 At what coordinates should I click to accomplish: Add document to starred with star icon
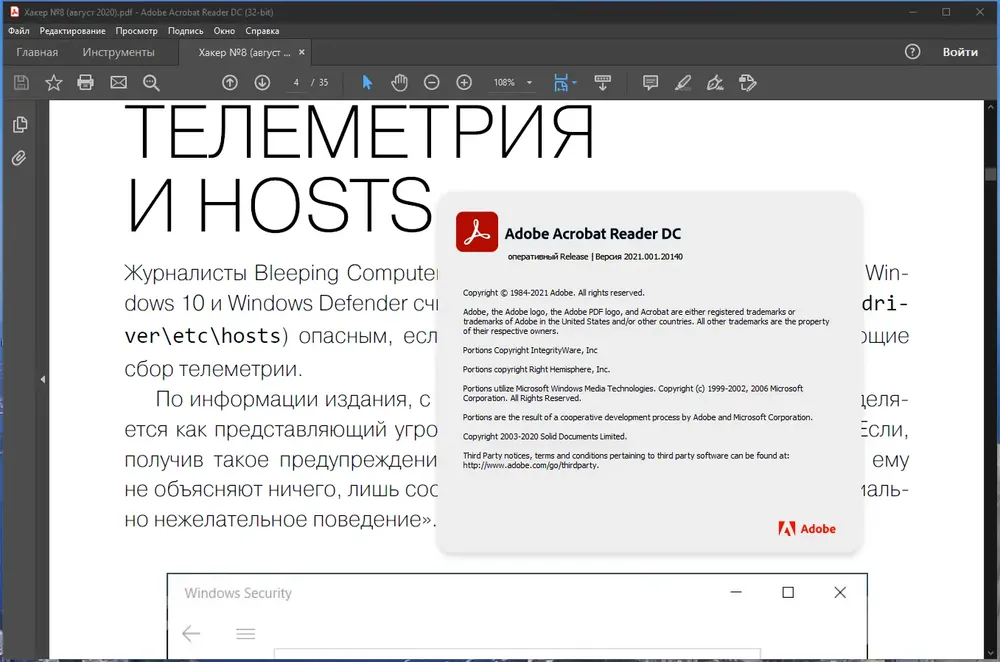click(x=54, y=82)
